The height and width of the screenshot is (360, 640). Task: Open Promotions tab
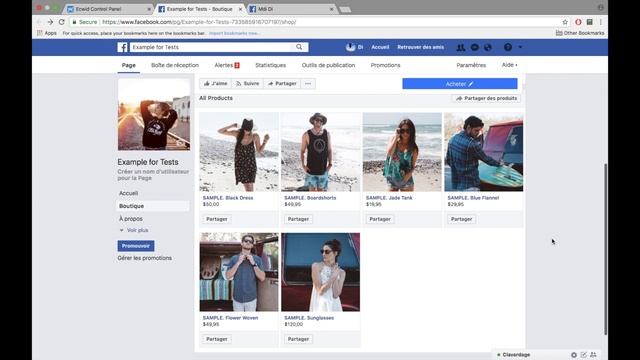click(x=385, y=65)
